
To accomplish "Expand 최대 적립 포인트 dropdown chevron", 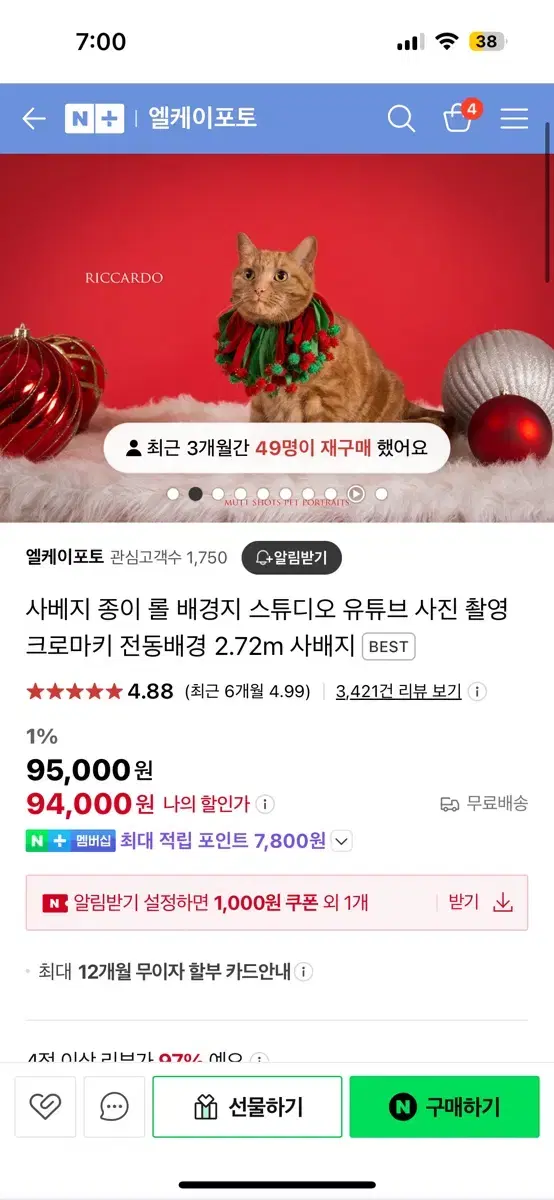I will 342,841.
